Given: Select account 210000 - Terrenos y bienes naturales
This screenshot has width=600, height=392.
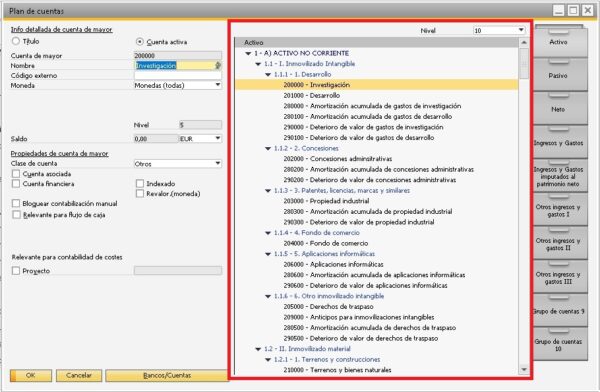Looking at the screenshot, I should point(337,370).
